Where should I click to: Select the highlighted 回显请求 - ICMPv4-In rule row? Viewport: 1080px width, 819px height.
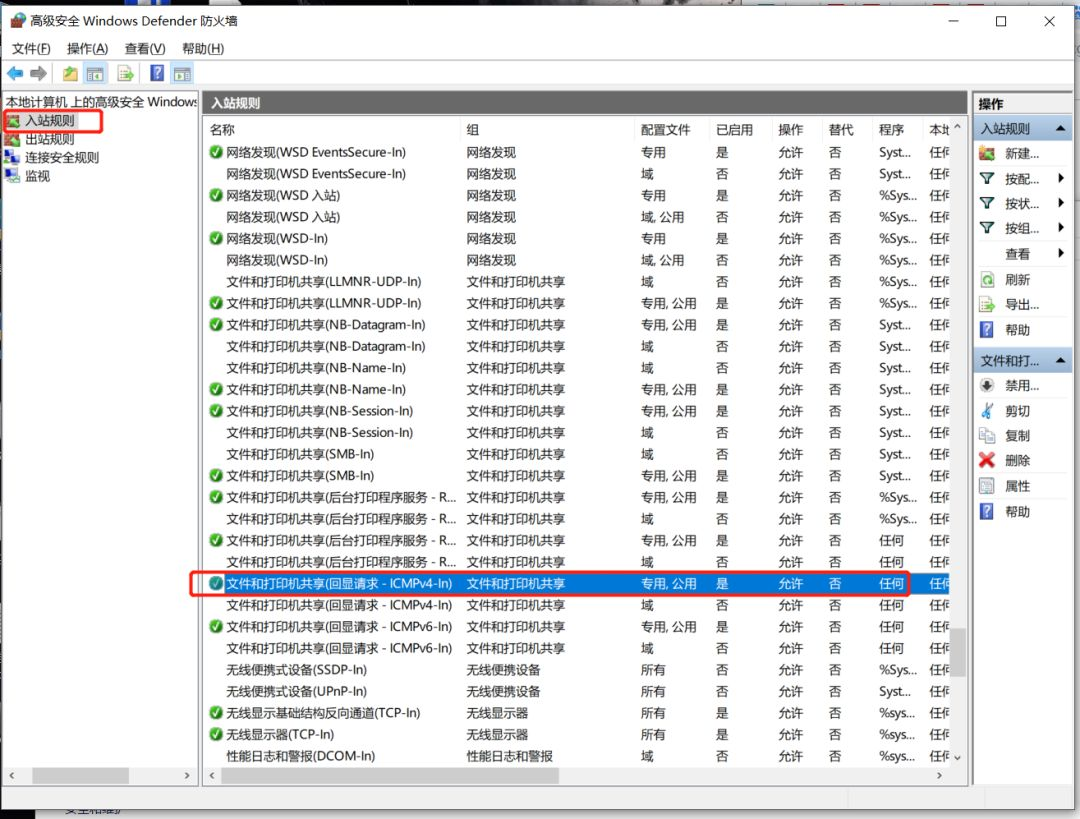(579, 583)
